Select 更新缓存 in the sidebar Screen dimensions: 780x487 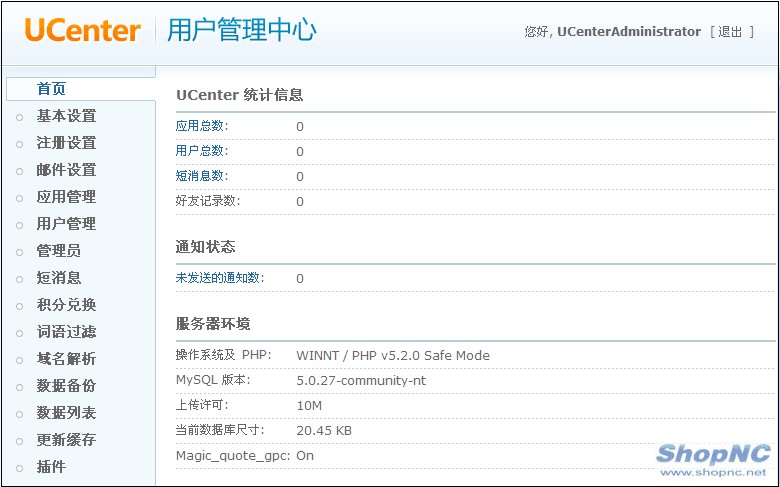click(x=66, y=439)
